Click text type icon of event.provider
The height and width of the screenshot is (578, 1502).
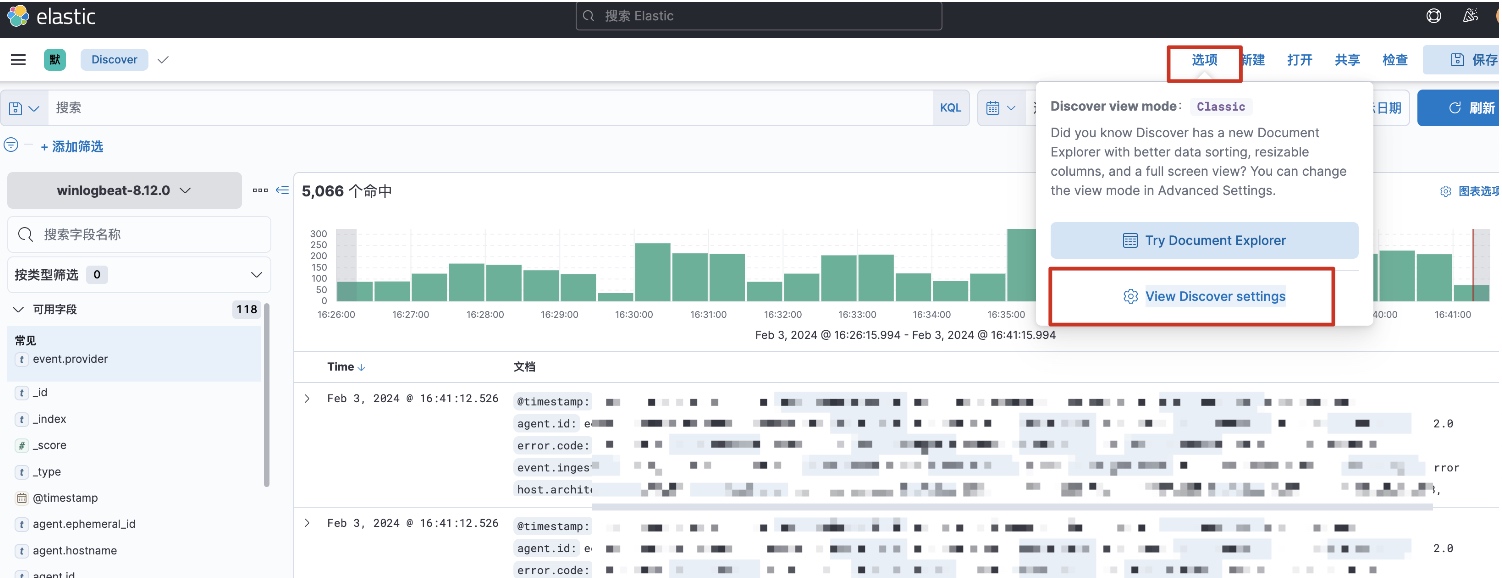tap(22, 359)
